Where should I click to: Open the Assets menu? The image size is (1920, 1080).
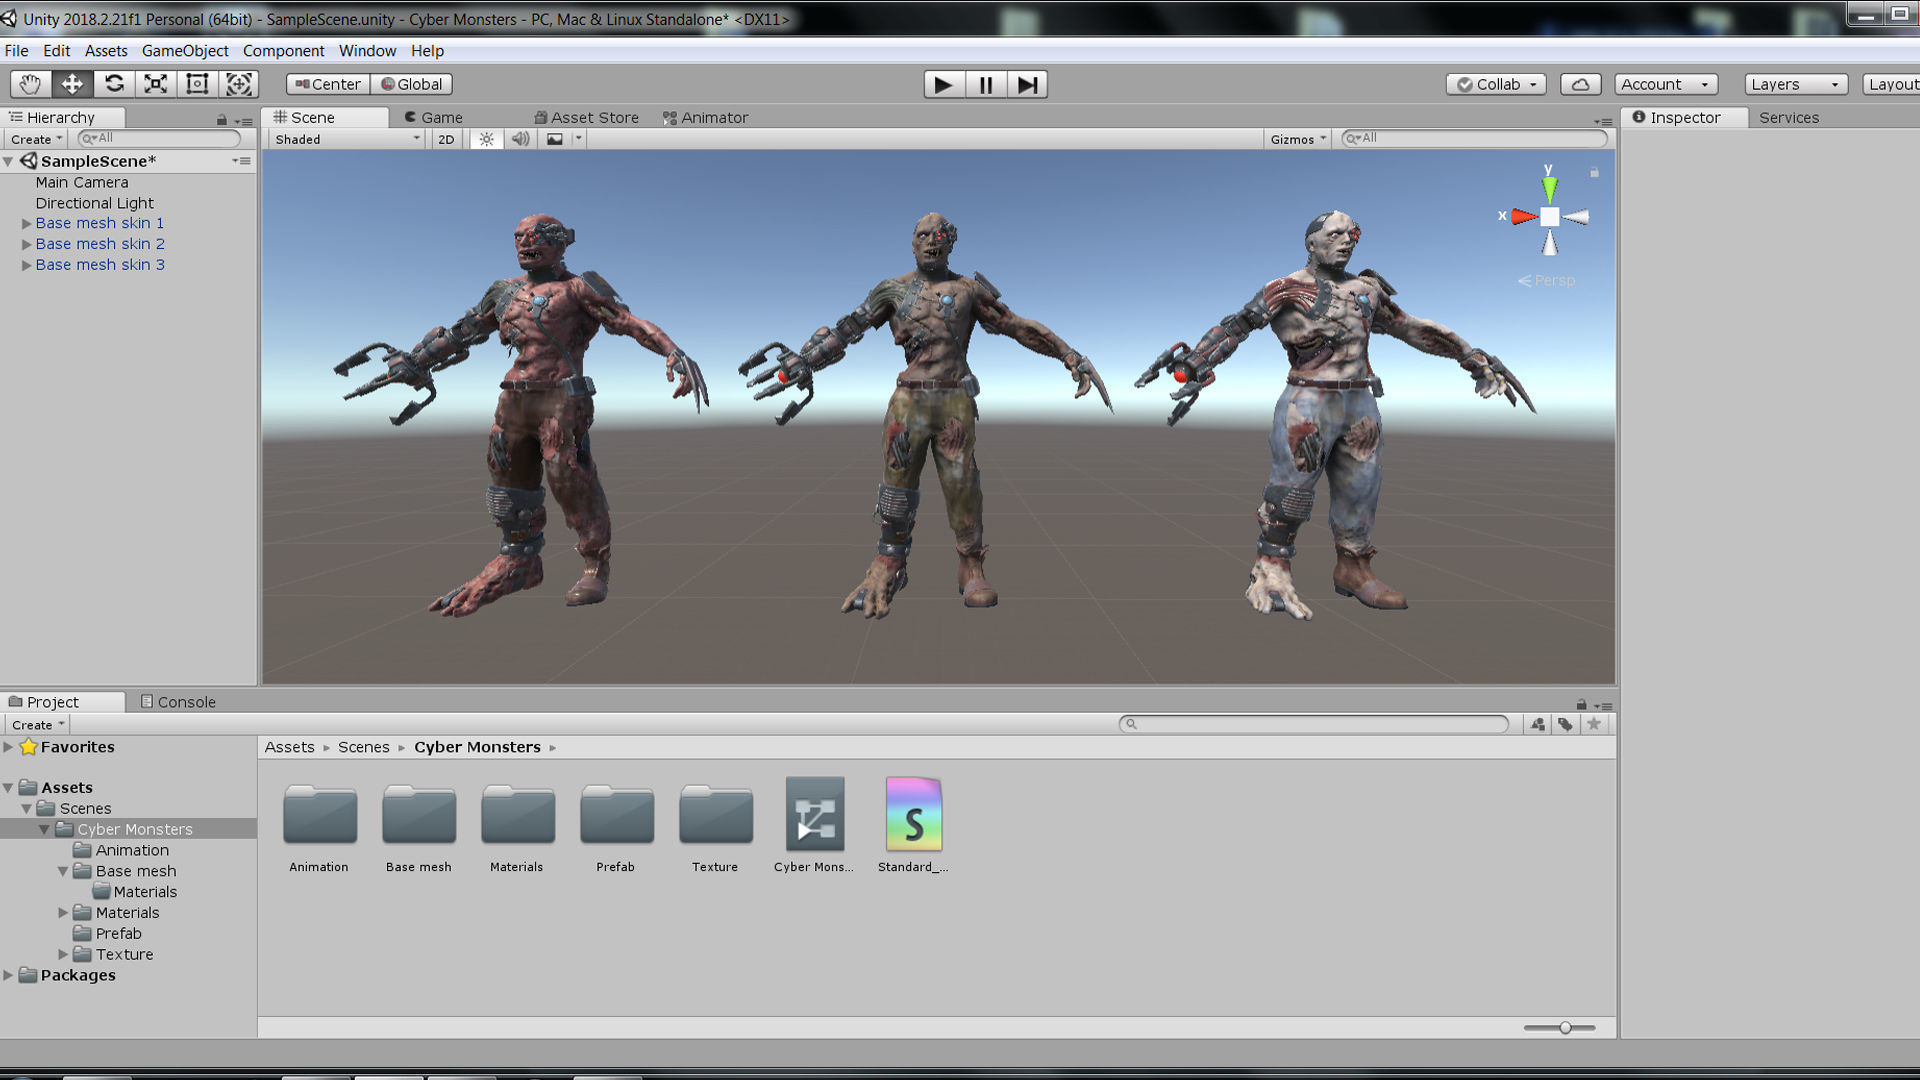click(106, 51)
